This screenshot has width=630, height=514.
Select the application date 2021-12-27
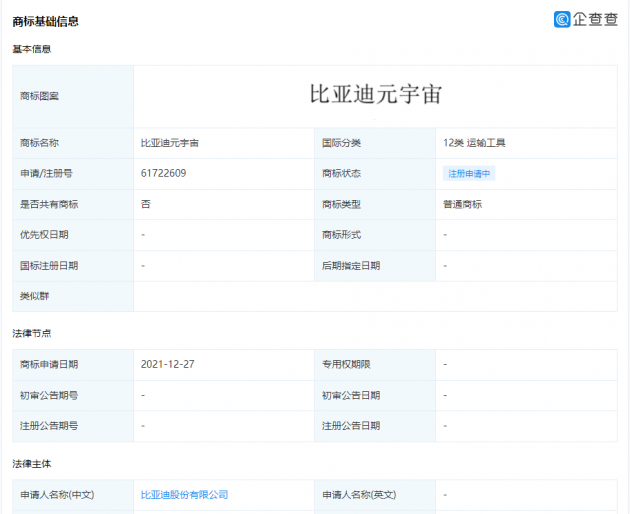point(168,364)
